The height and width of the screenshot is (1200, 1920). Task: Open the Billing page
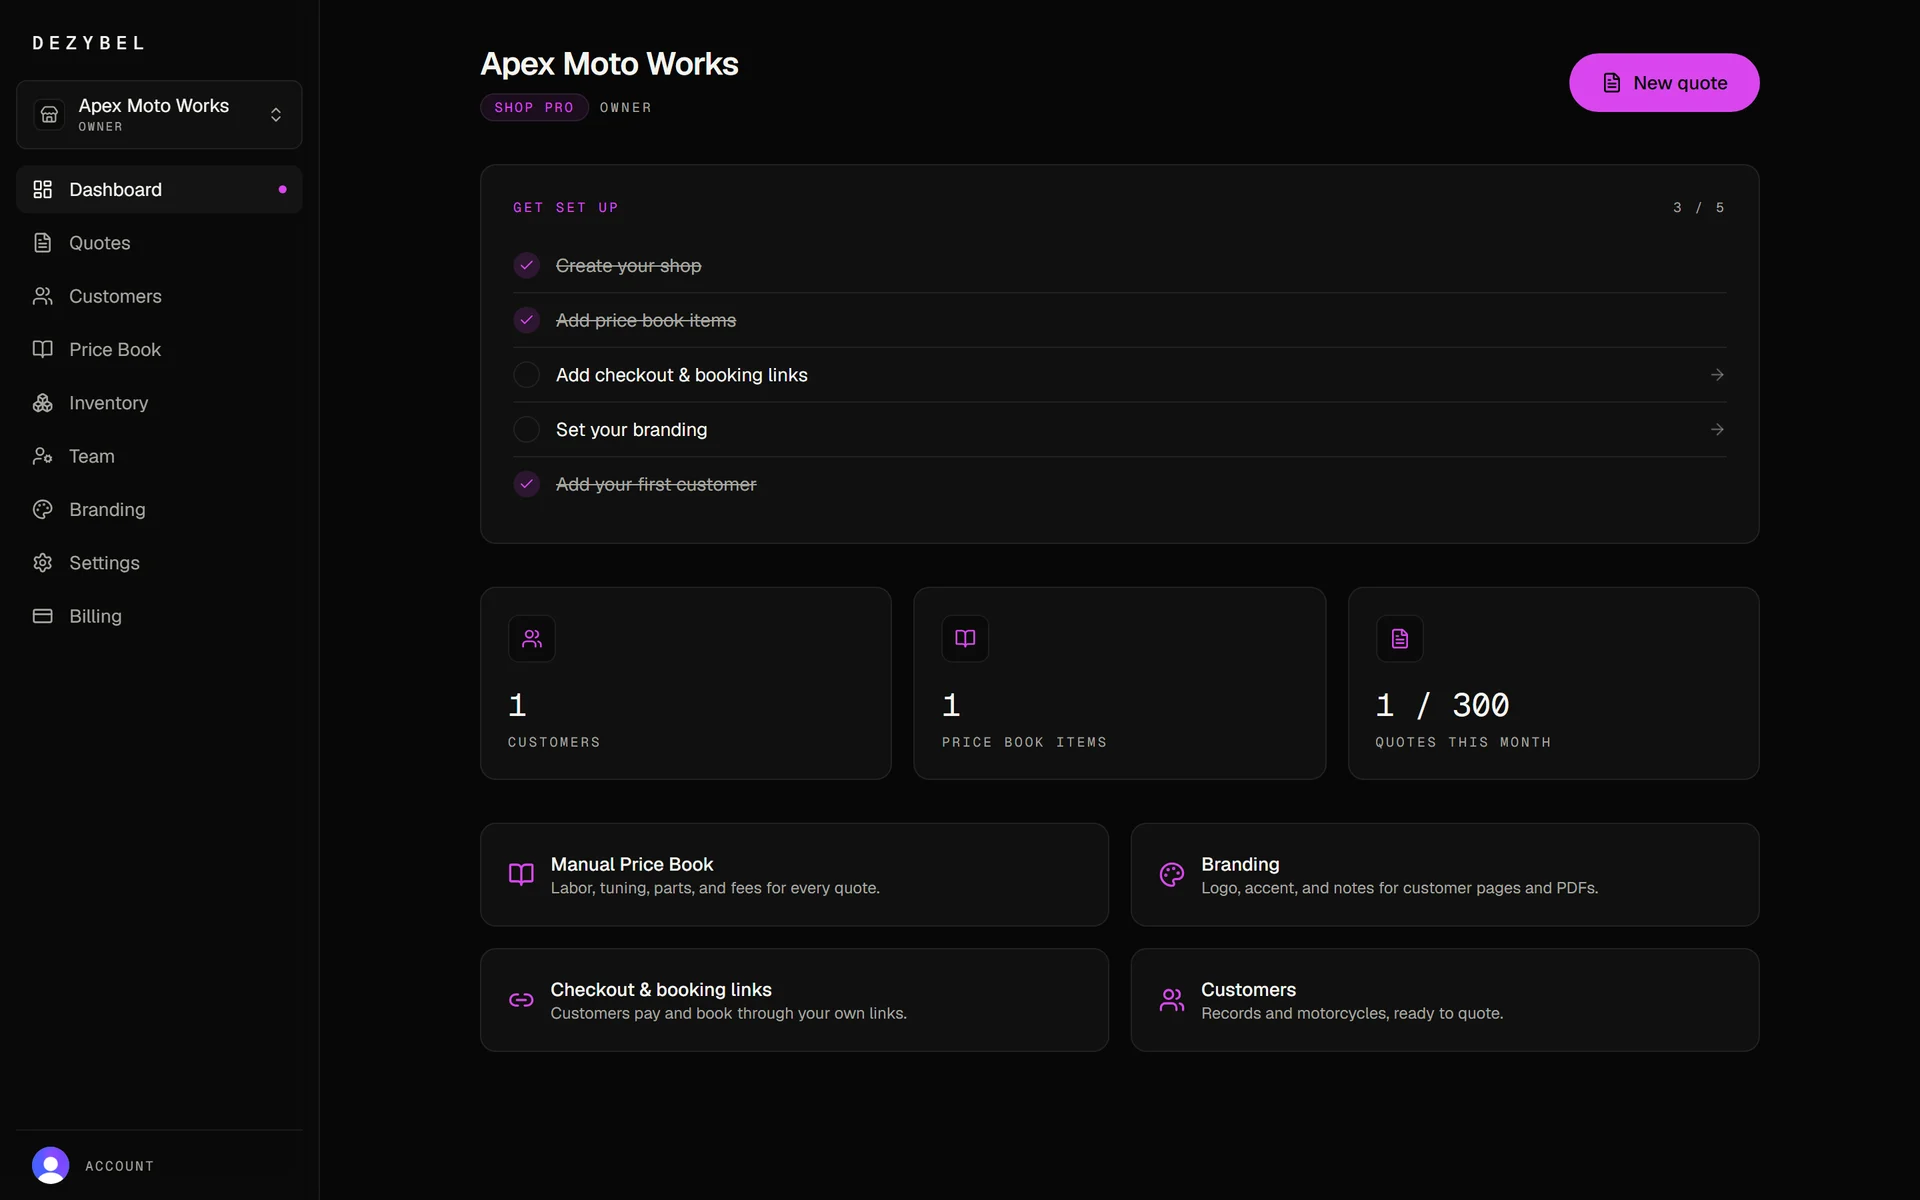(x=159, y=616)
